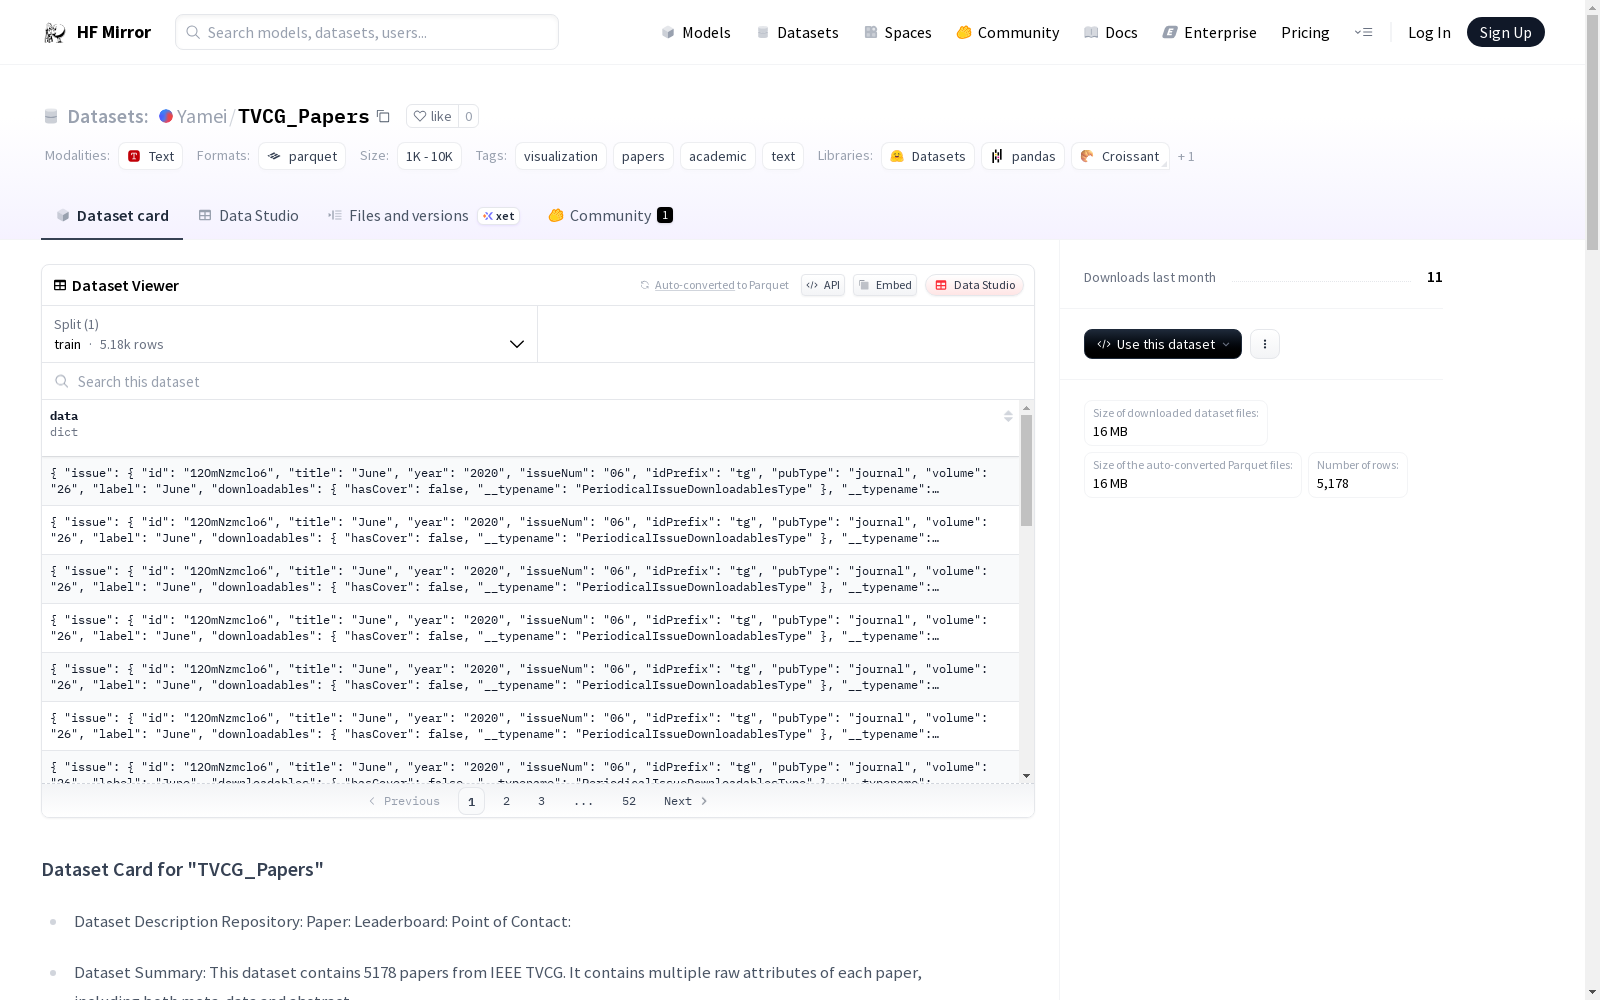Select the parquet format tag
Image resolution: width=1600 pixels, height=1000 pixels.
coord(302,156)
